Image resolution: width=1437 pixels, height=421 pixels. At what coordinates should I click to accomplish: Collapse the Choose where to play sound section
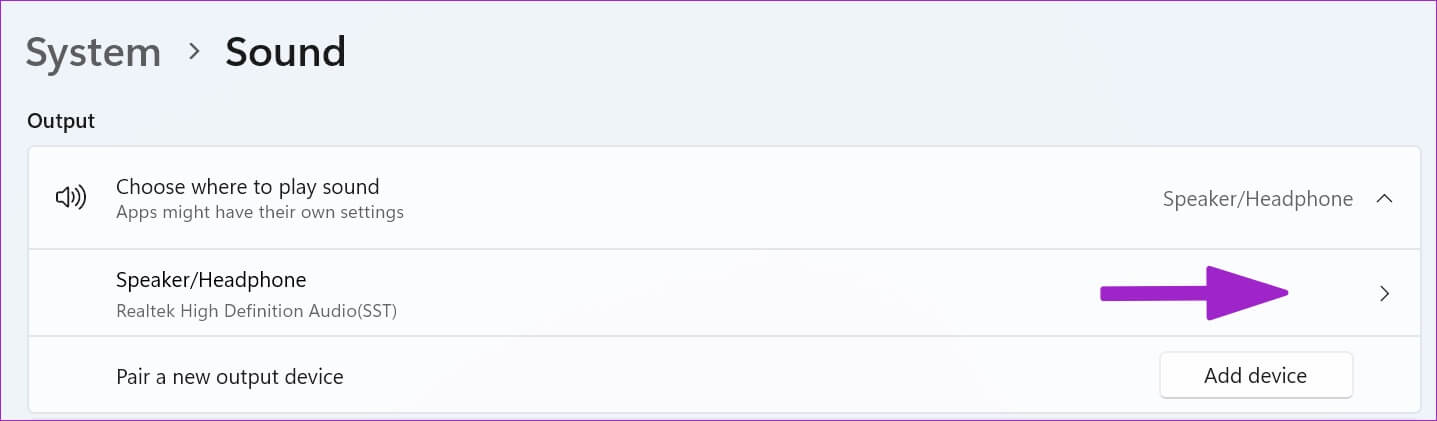pos(1385,199)
